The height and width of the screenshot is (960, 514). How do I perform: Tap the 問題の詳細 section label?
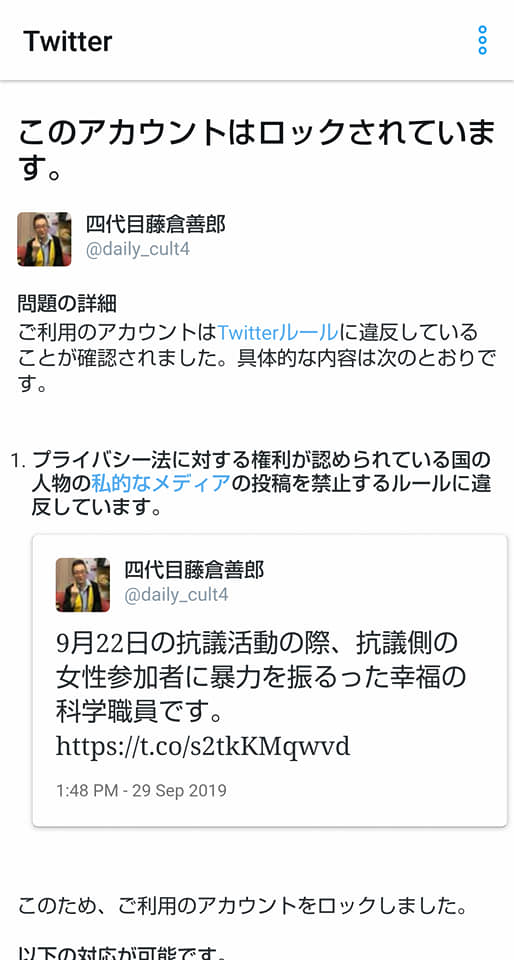pos(67,303)
